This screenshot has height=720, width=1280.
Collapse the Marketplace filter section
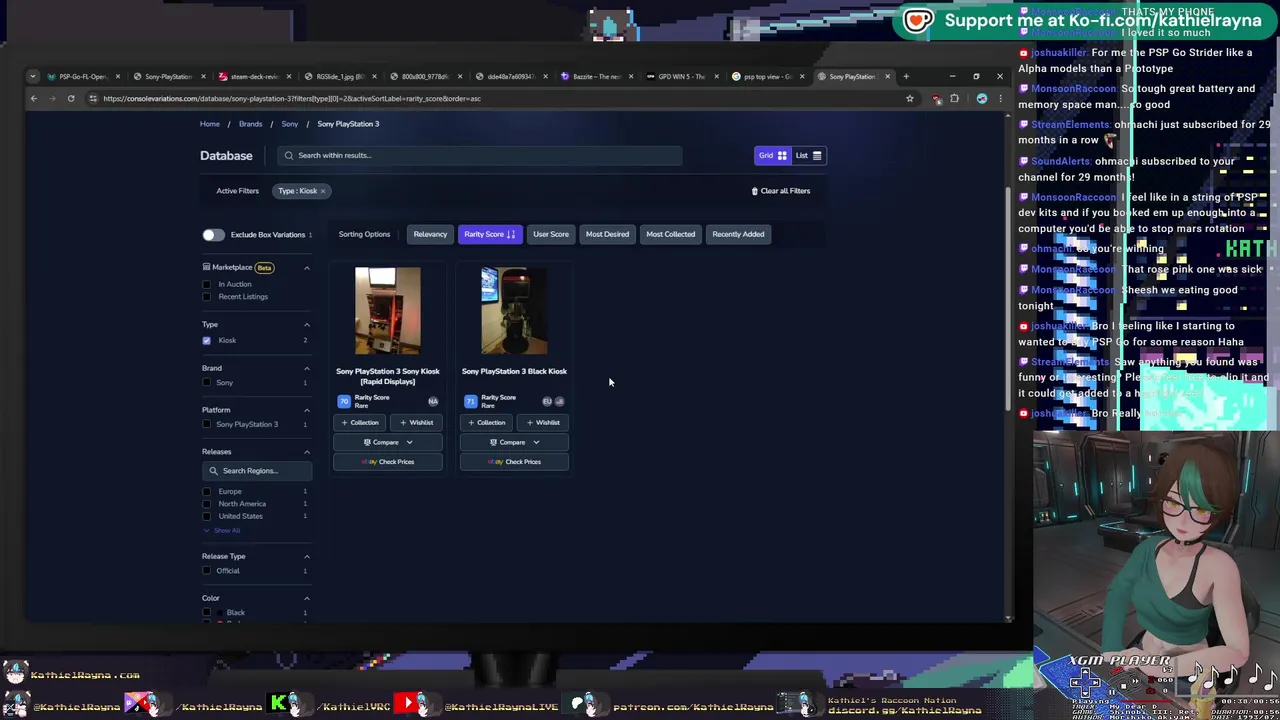click(307, 268)
